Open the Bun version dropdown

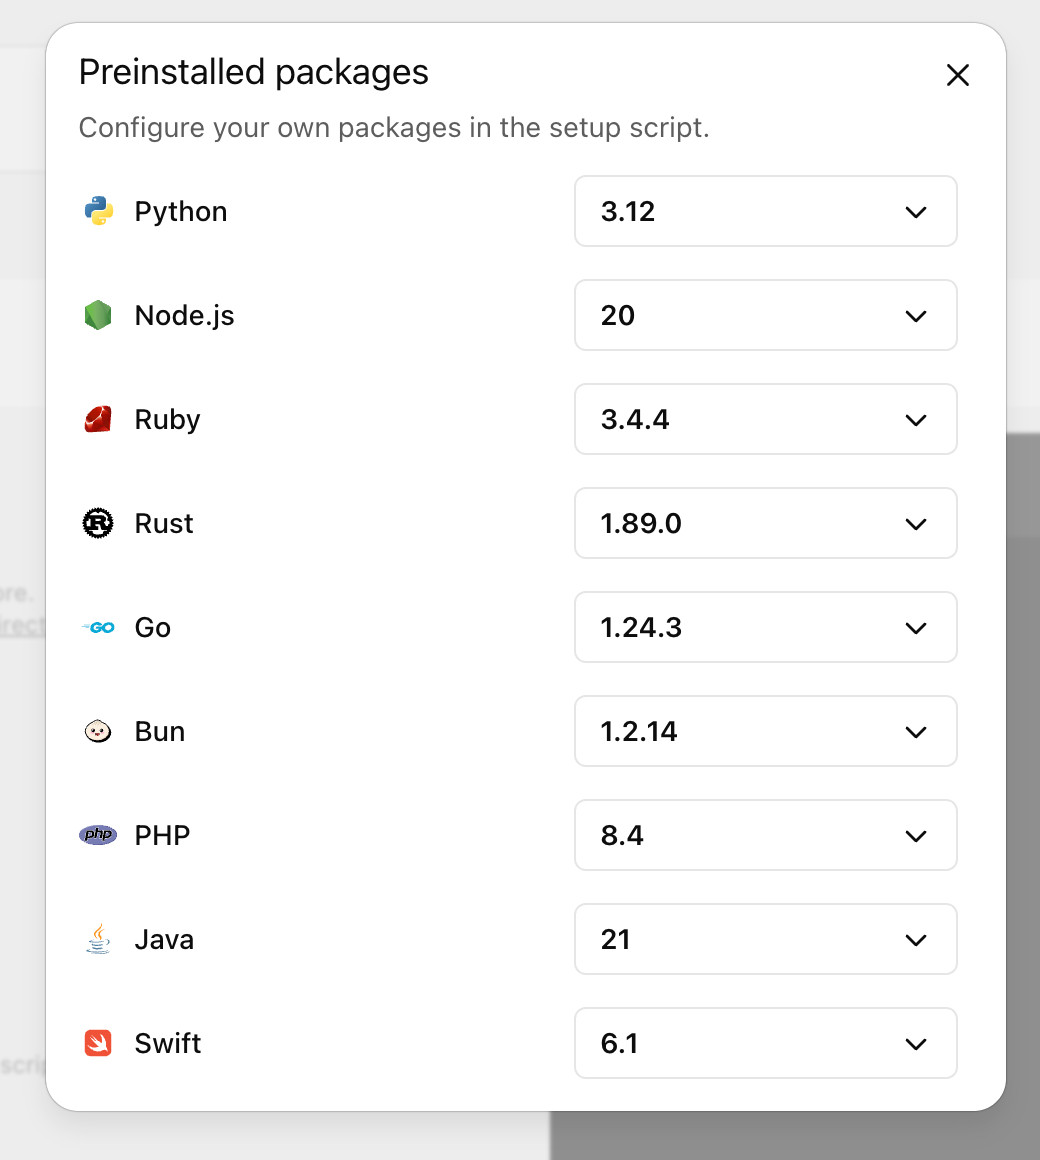click(x=766, y=731)
